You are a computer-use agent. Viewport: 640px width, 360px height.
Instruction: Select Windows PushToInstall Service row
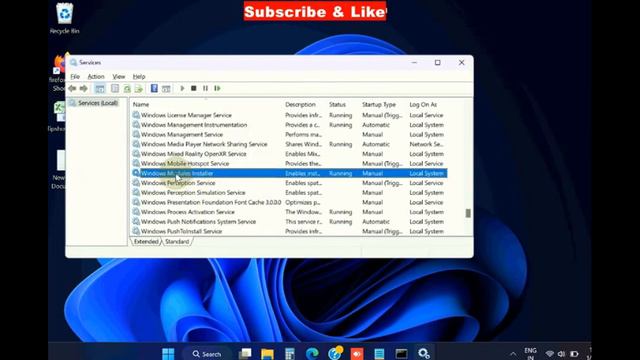click(x=289, y=231)
